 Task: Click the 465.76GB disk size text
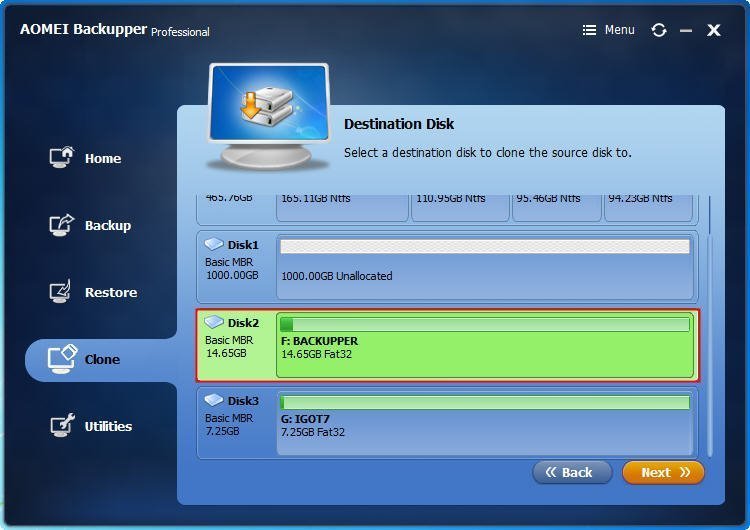coord(229,198)
